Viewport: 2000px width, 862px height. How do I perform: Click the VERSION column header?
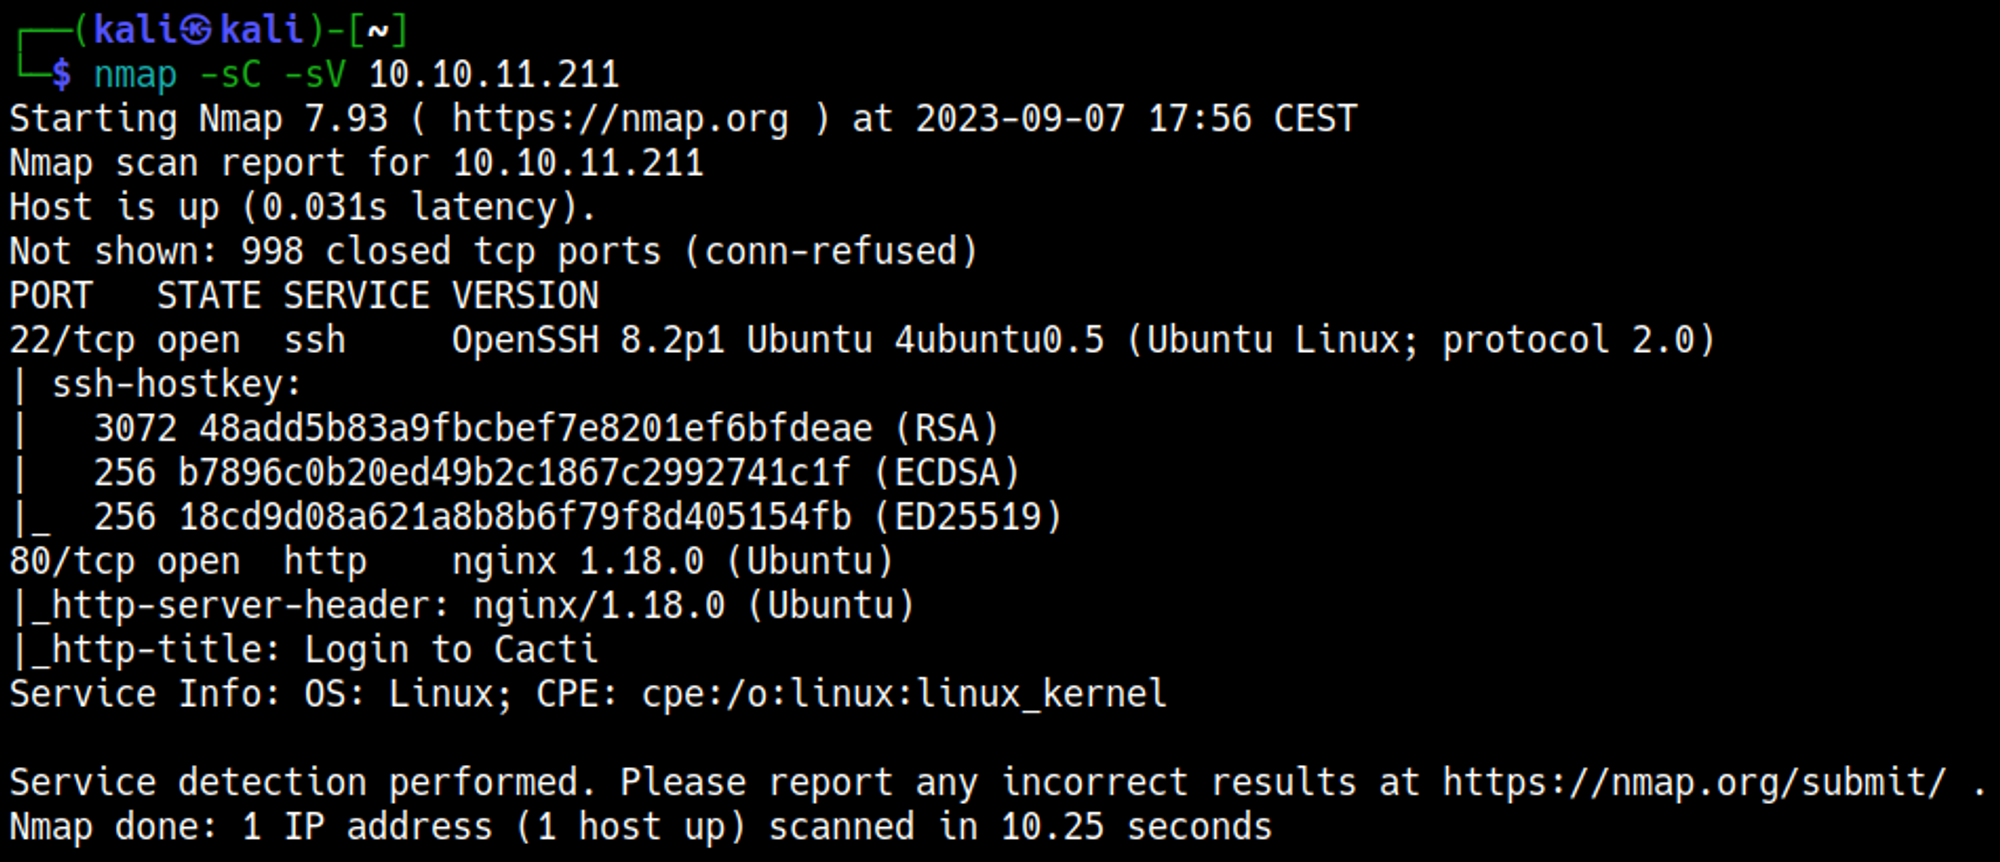[525, 296]
